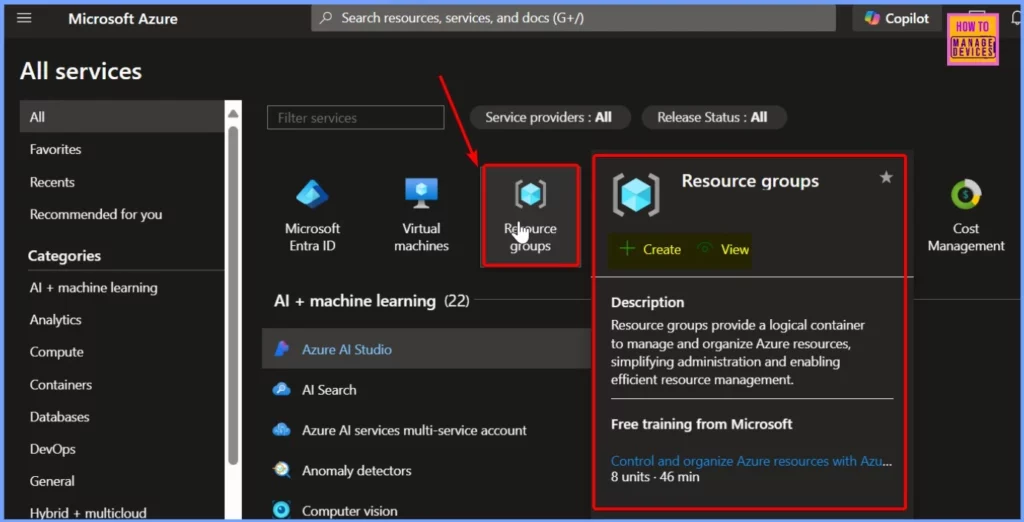This screenshot has height=522, width=1024.
Task: Click the notifications bell icon
Action: click(1016, 18)
